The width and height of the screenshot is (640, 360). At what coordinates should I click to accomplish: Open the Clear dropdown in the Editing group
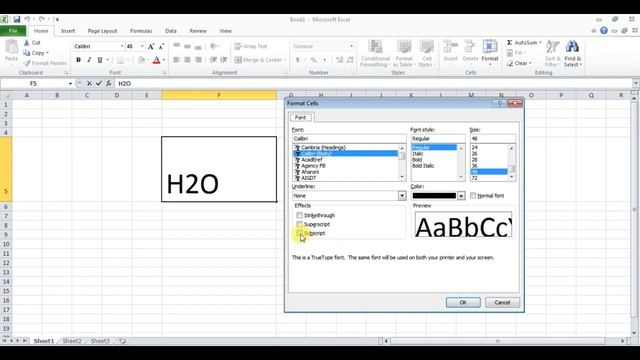530,63
